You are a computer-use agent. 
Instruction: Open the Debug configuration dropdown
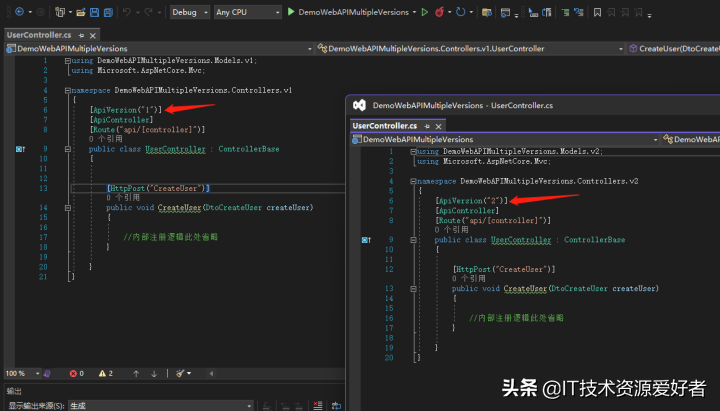190,12
